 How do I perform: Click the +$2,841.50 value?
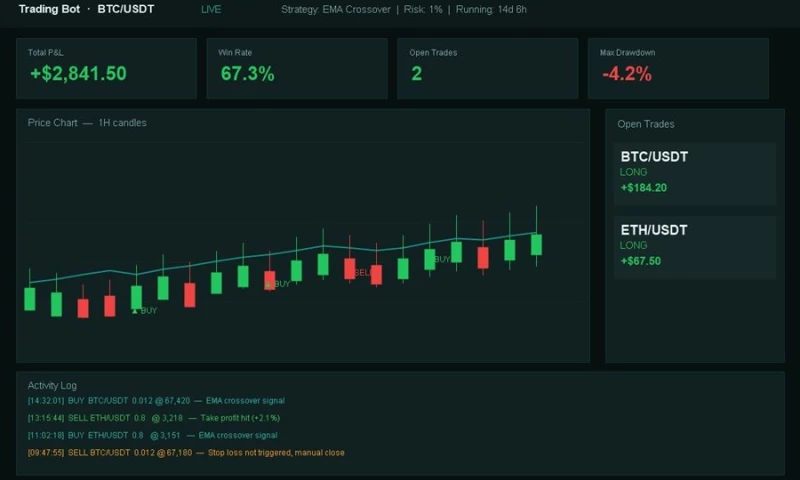[x=78, y=73]
